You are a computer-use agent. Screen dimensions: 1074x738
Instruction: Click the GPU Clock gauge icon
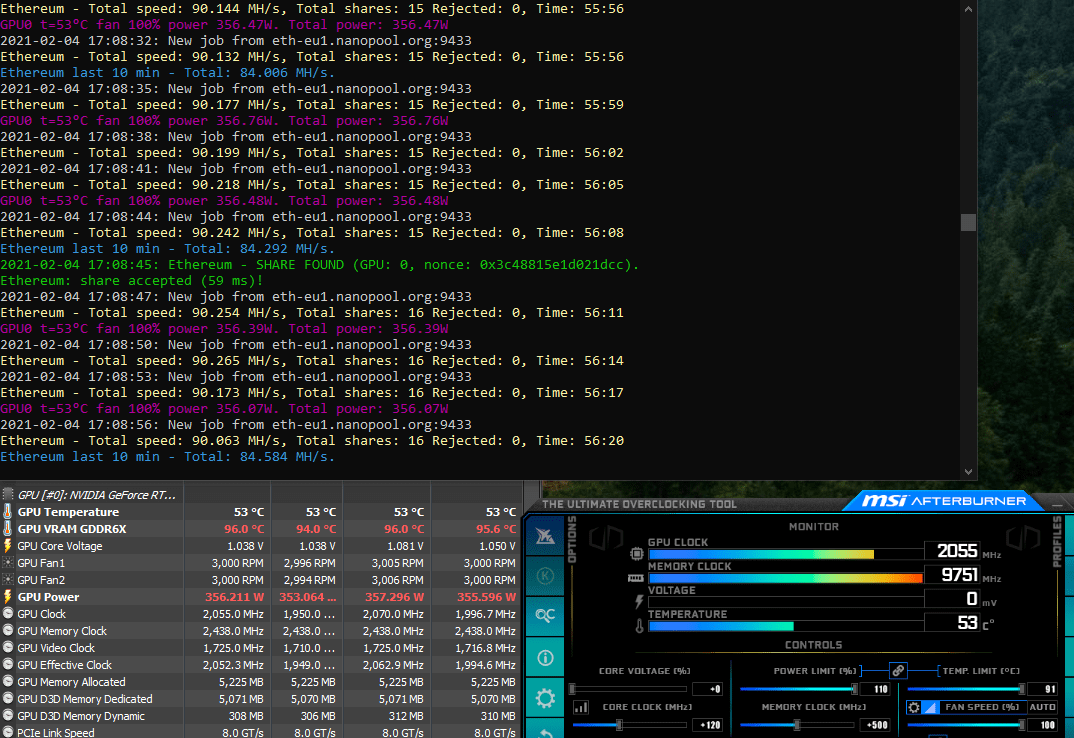[x=8, y=613]
